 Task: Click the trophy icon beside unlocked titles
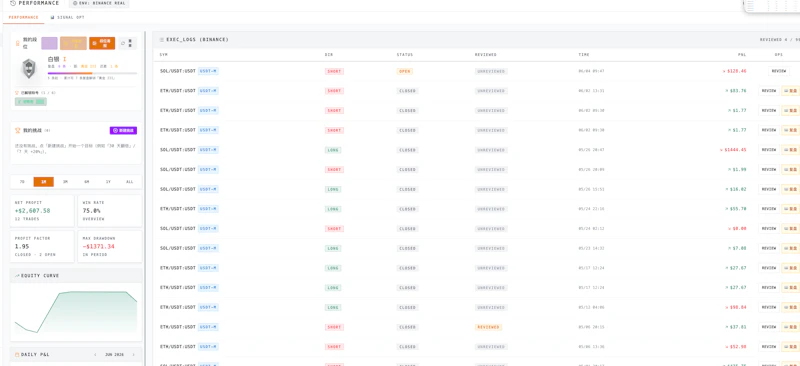(17, 93)
